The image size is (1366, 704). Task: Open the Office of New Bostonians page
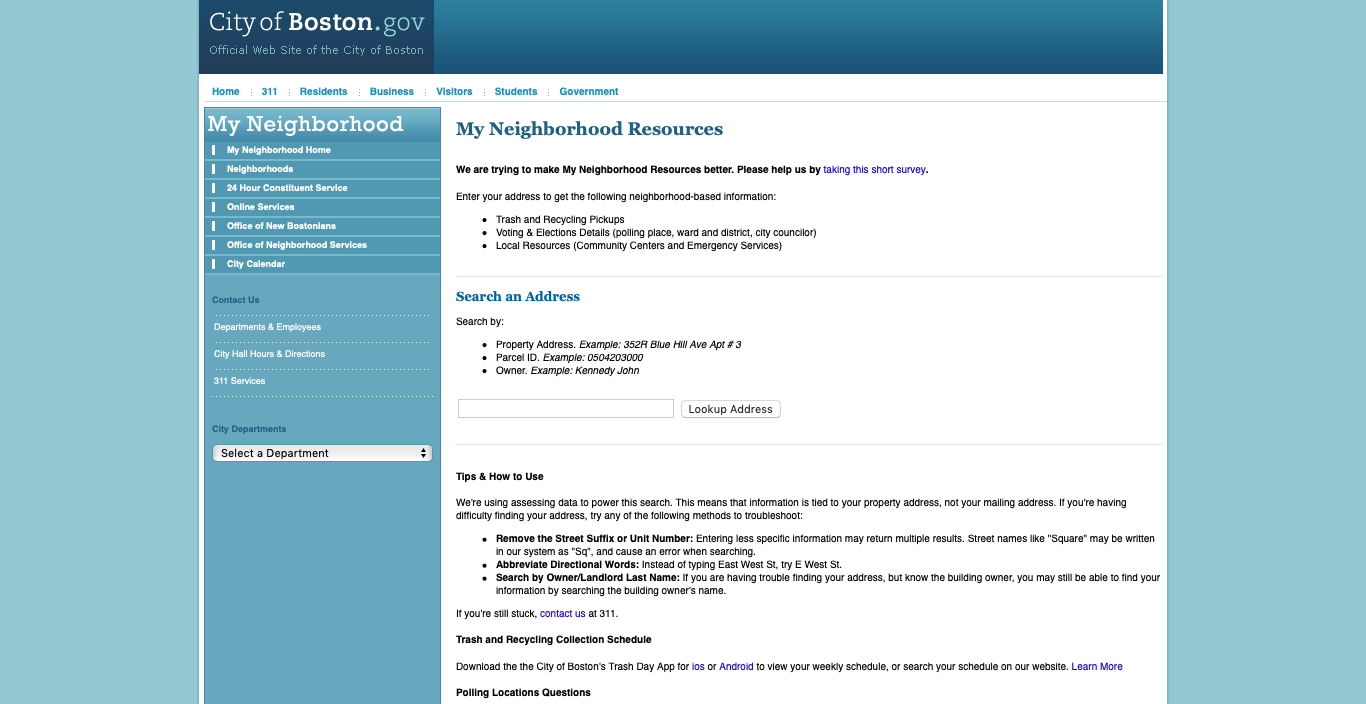280,226
